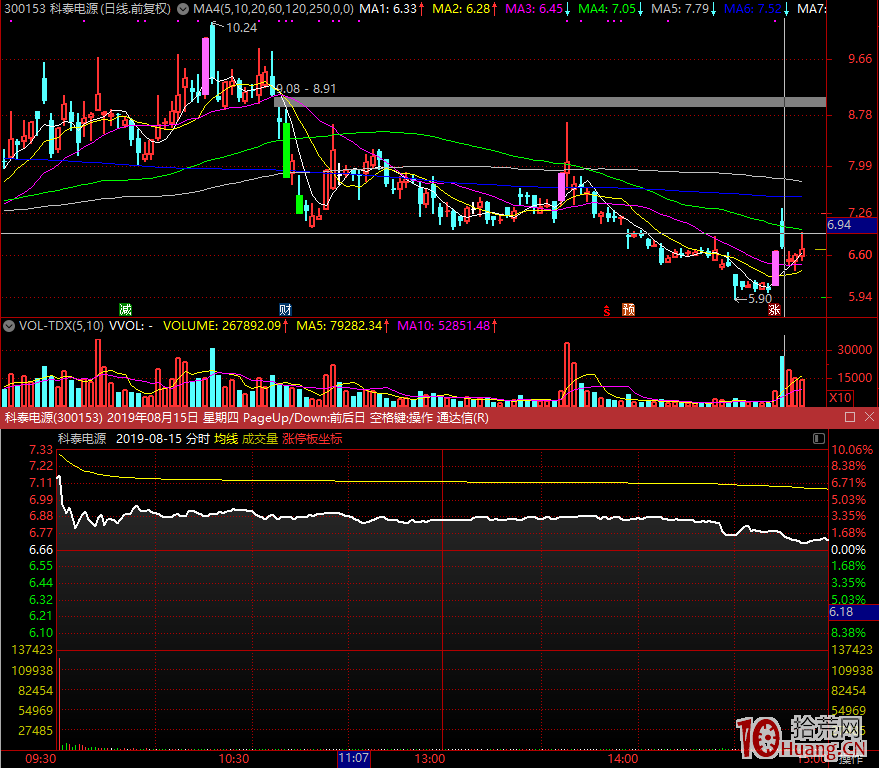Click the 2019-08-15 分时 date label

click(x=163, y=439)
